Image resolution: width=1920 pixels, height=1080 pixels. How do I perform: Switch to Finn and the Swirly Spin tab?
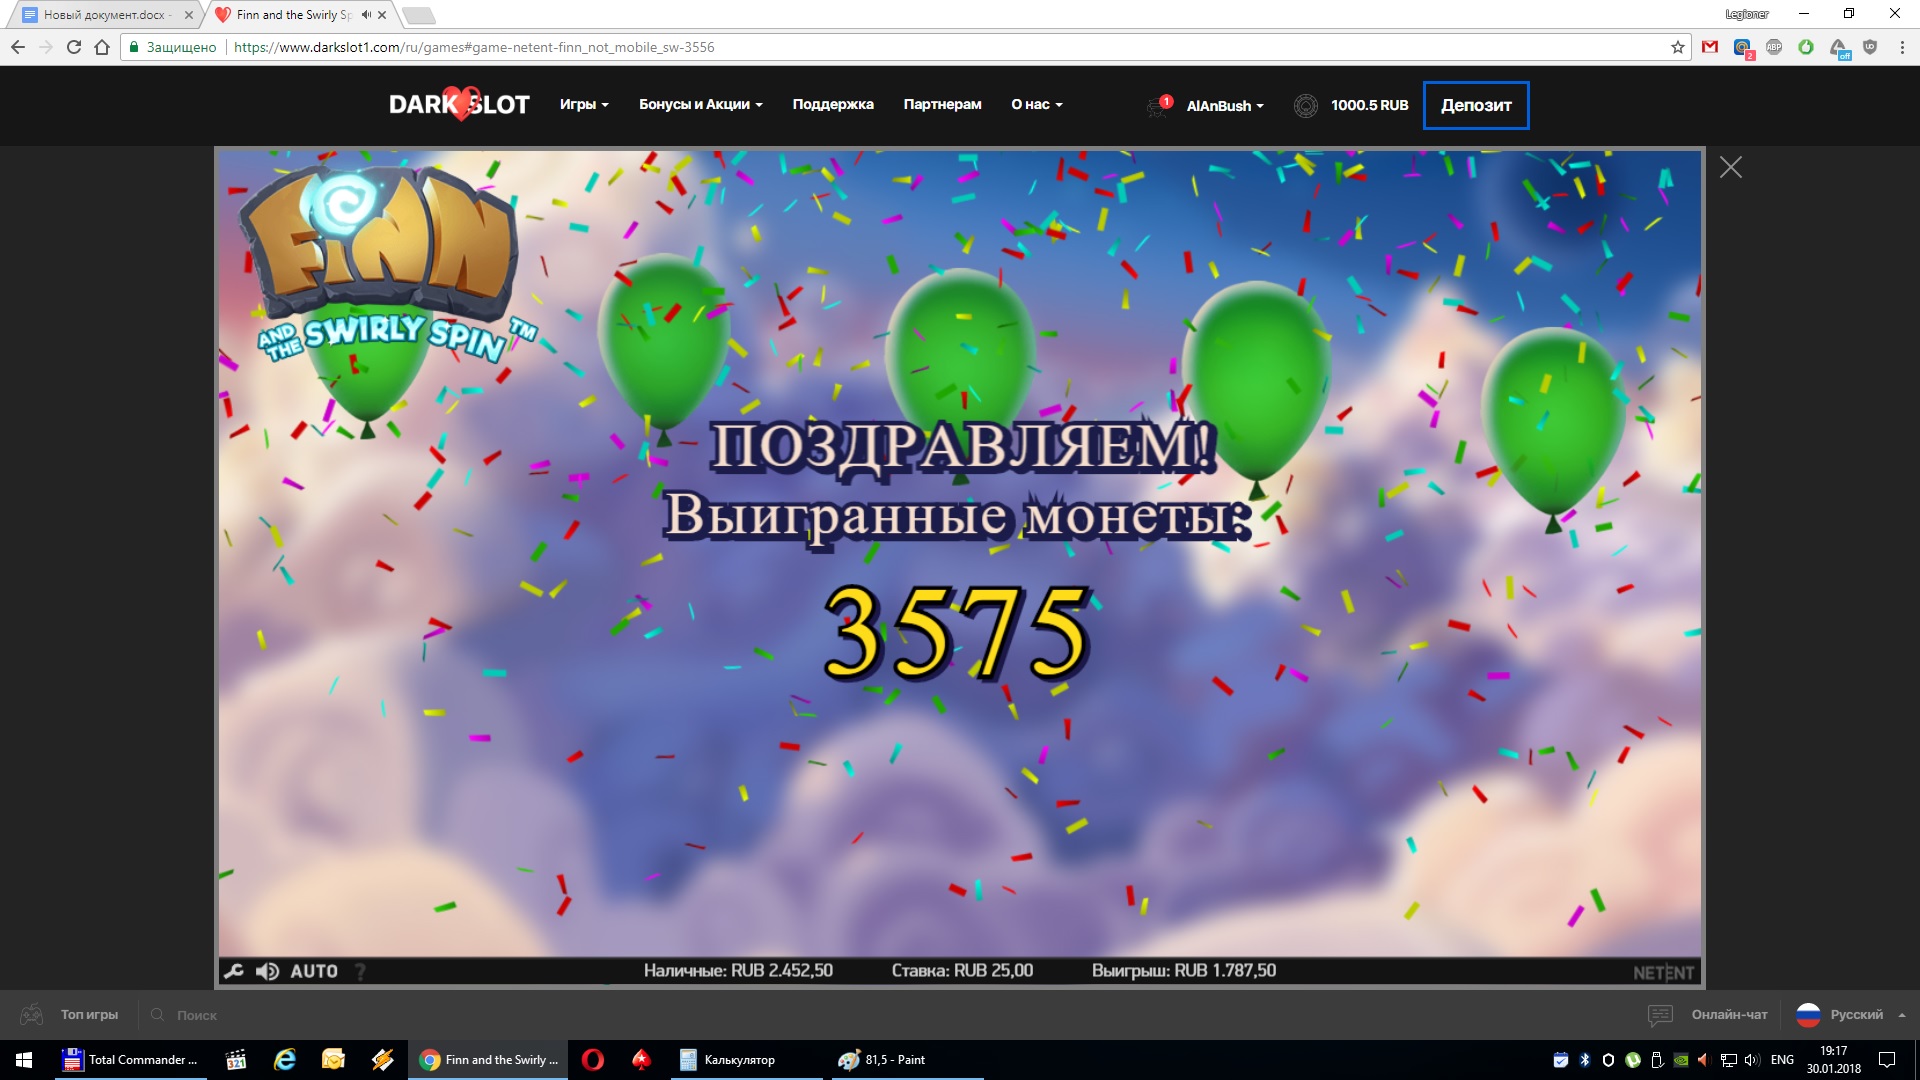coord(293,15)
